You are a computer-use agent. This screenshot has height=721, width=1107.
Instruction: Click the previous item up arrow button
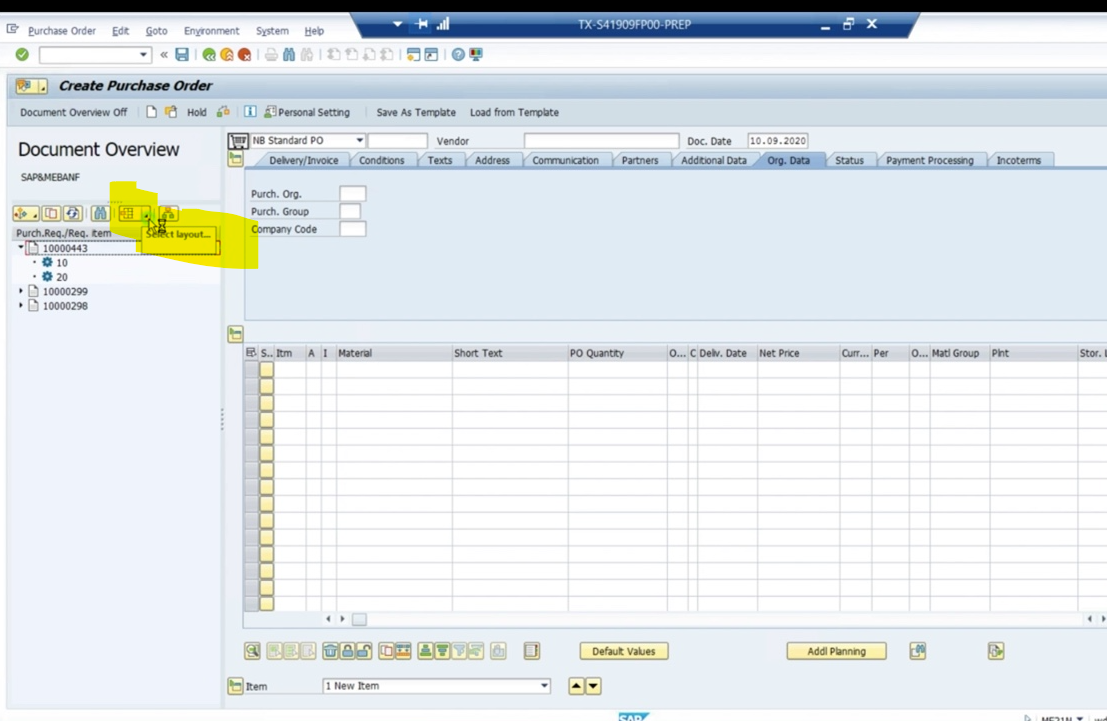click(576, 686)
